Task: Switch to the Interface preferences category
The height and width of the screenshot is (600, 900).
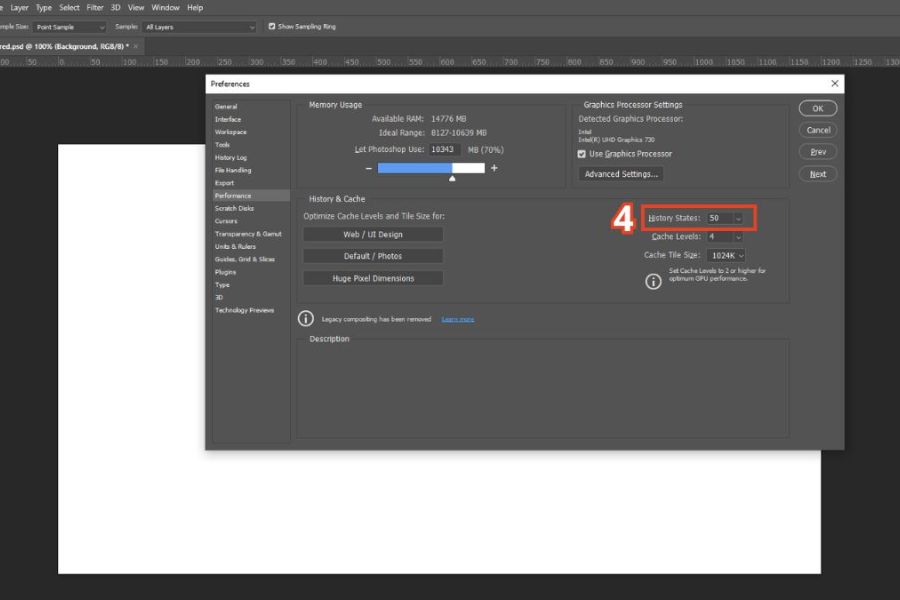Action: (x=228, y=119)
